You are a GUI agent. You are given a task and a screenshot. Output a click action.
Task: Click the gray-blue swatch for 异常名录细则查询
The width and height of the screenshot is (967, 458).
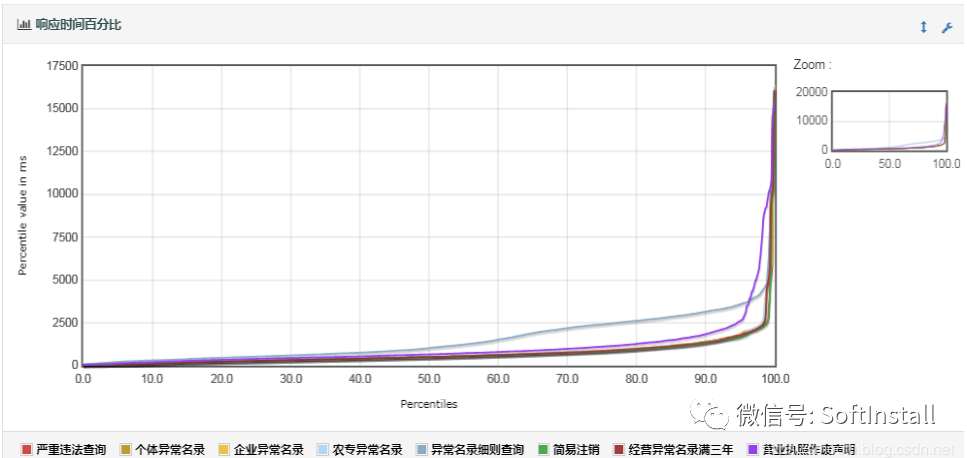point(422,449)
